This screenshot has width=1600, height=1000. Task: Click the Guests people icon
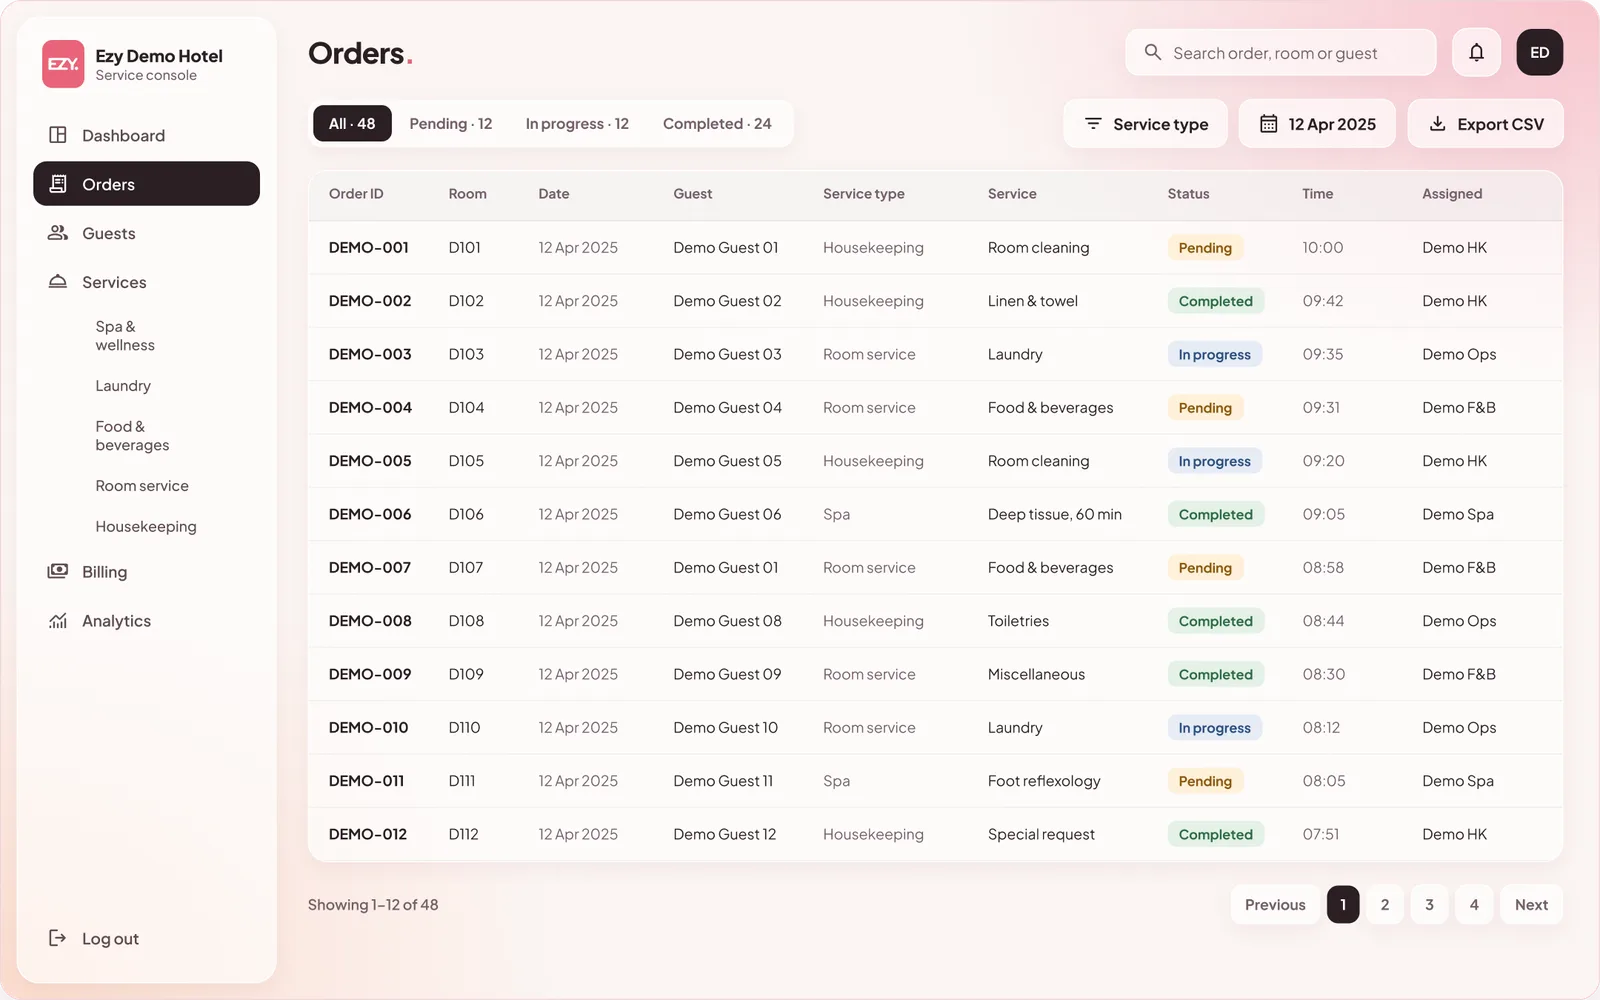tap(58, 233)
